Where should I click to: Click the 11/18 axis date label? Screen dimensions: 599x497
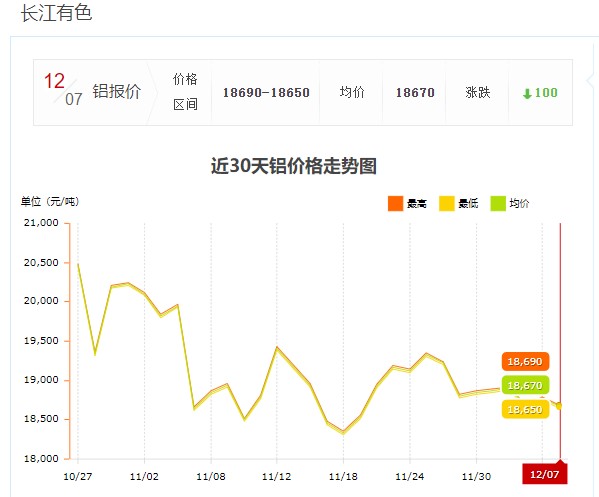pos(343,476)
